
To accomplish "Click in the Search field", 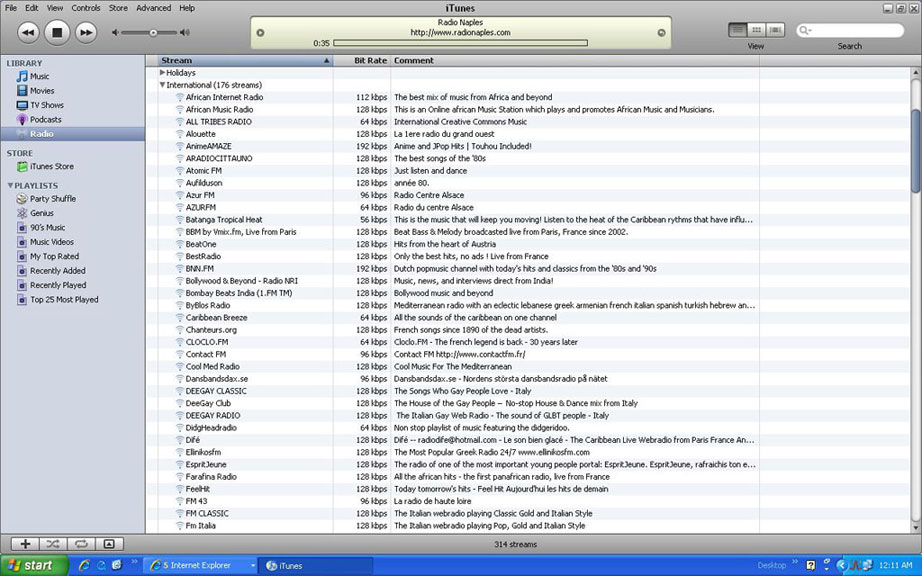I will click(x=850, y=30).
